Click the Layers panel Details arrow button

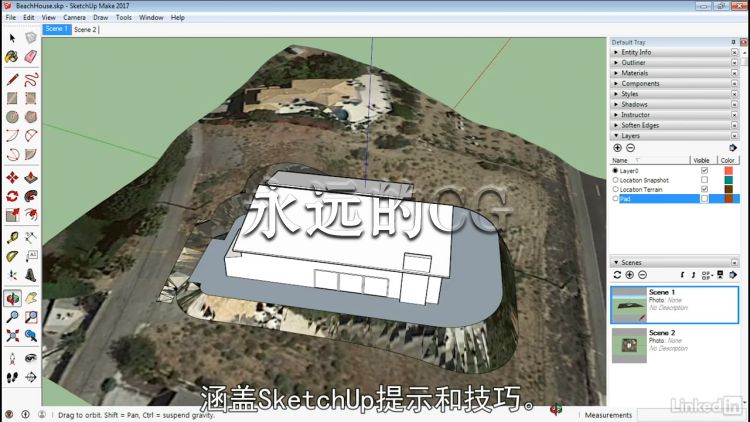[733, 148]
